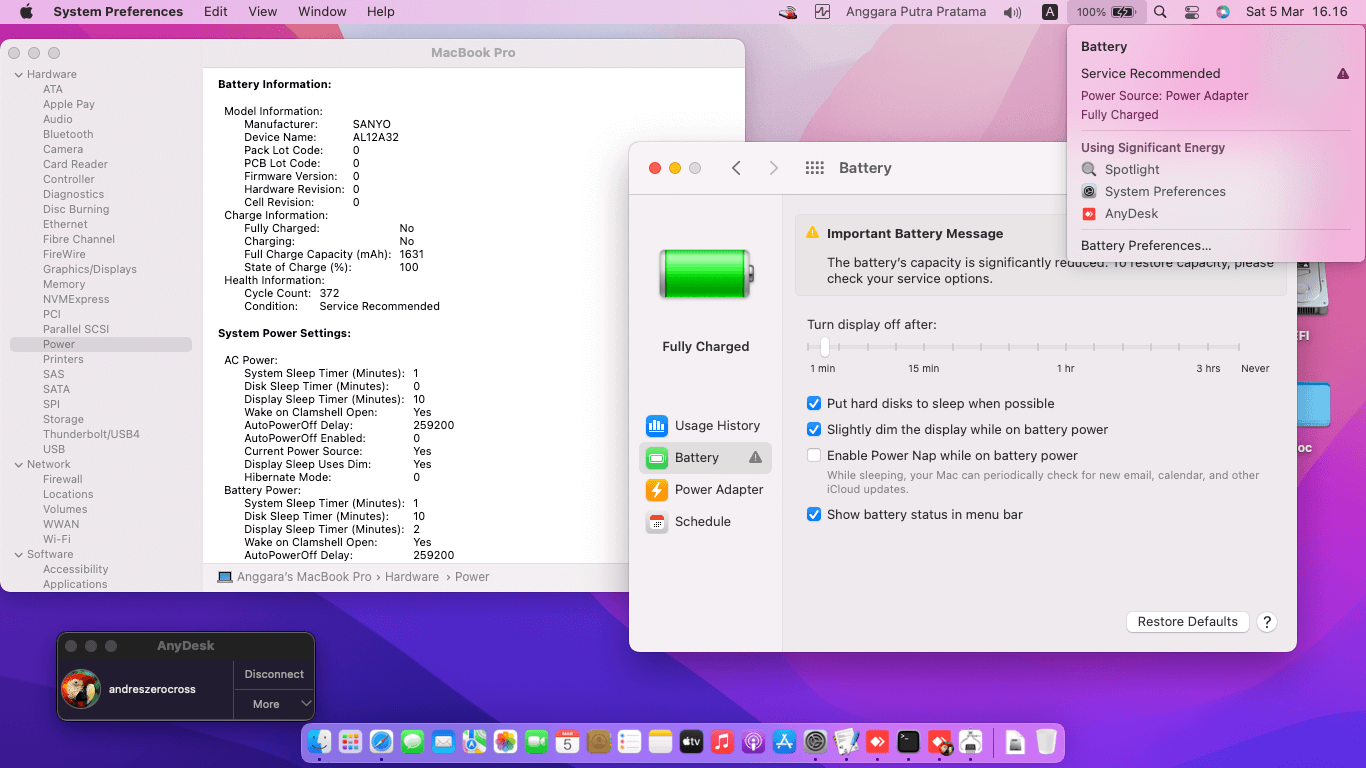1366x768 pixels.
Task: Open App Store dock icon
Action: pos(784,741)
